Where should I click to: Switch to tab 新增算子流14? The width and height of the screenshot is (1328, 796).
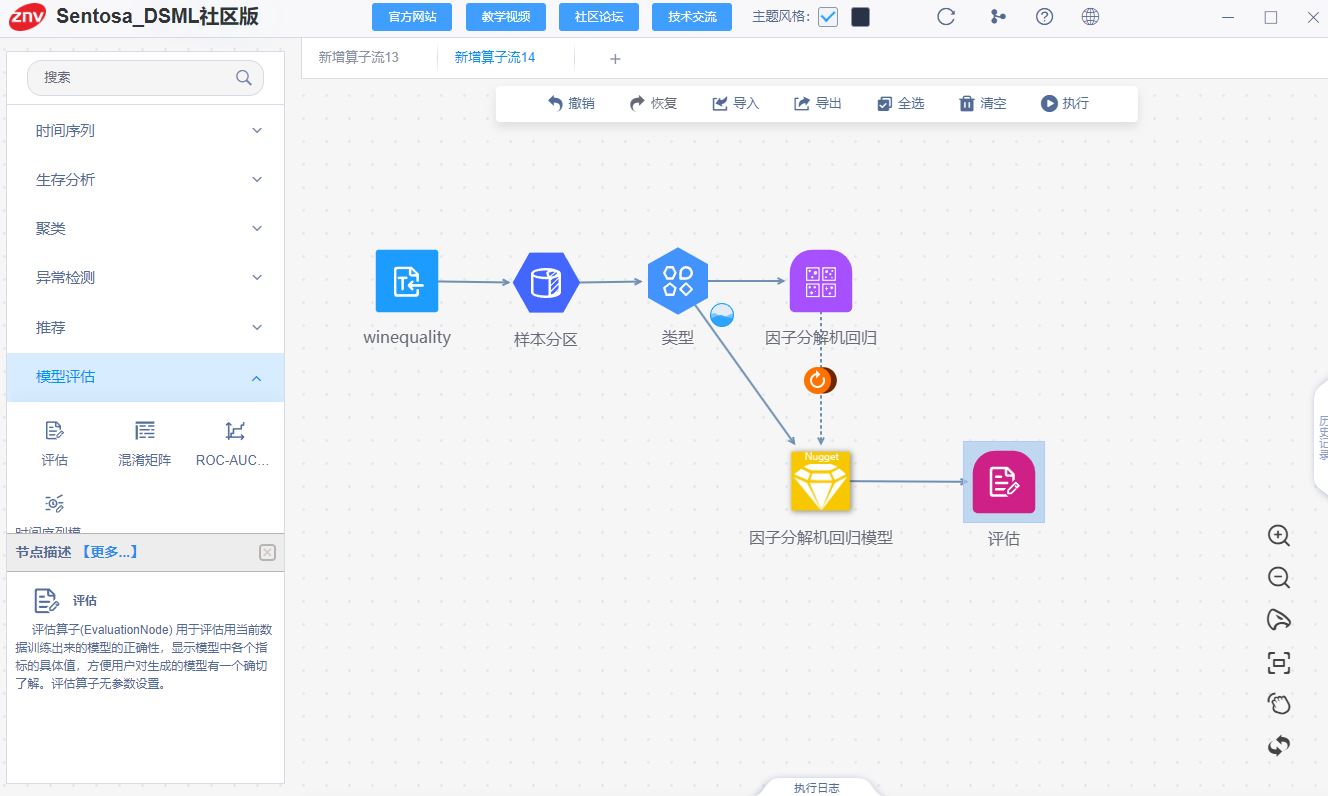[495, 57]
